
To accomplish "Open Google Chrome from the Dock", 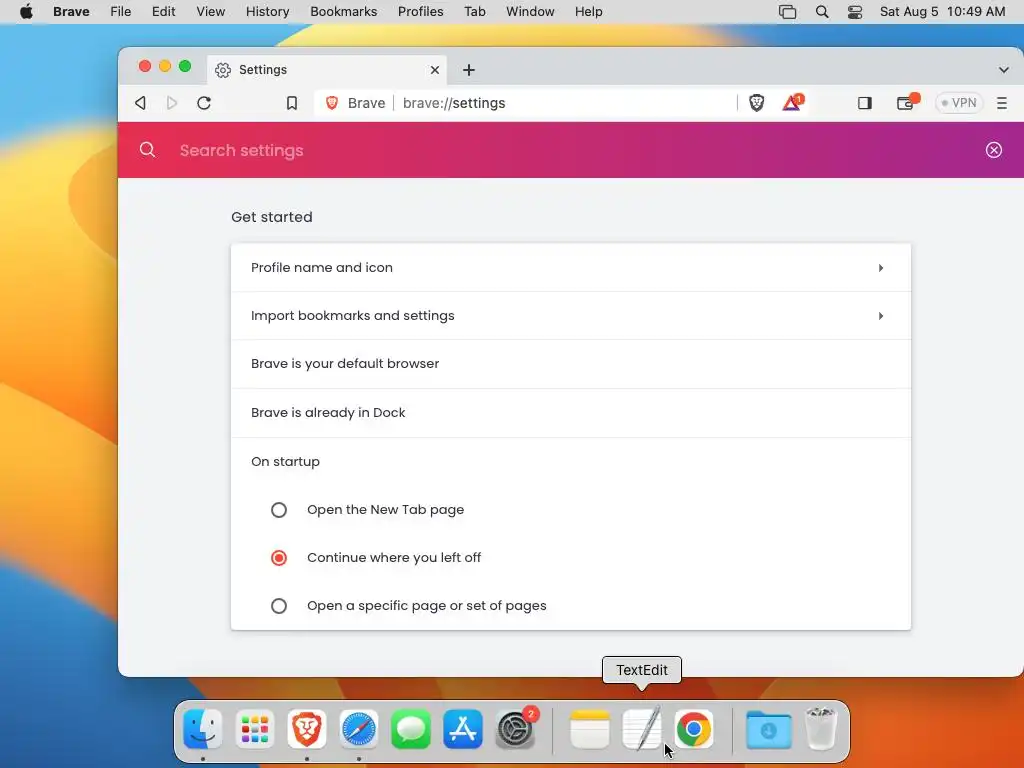I will coord(694,729).
